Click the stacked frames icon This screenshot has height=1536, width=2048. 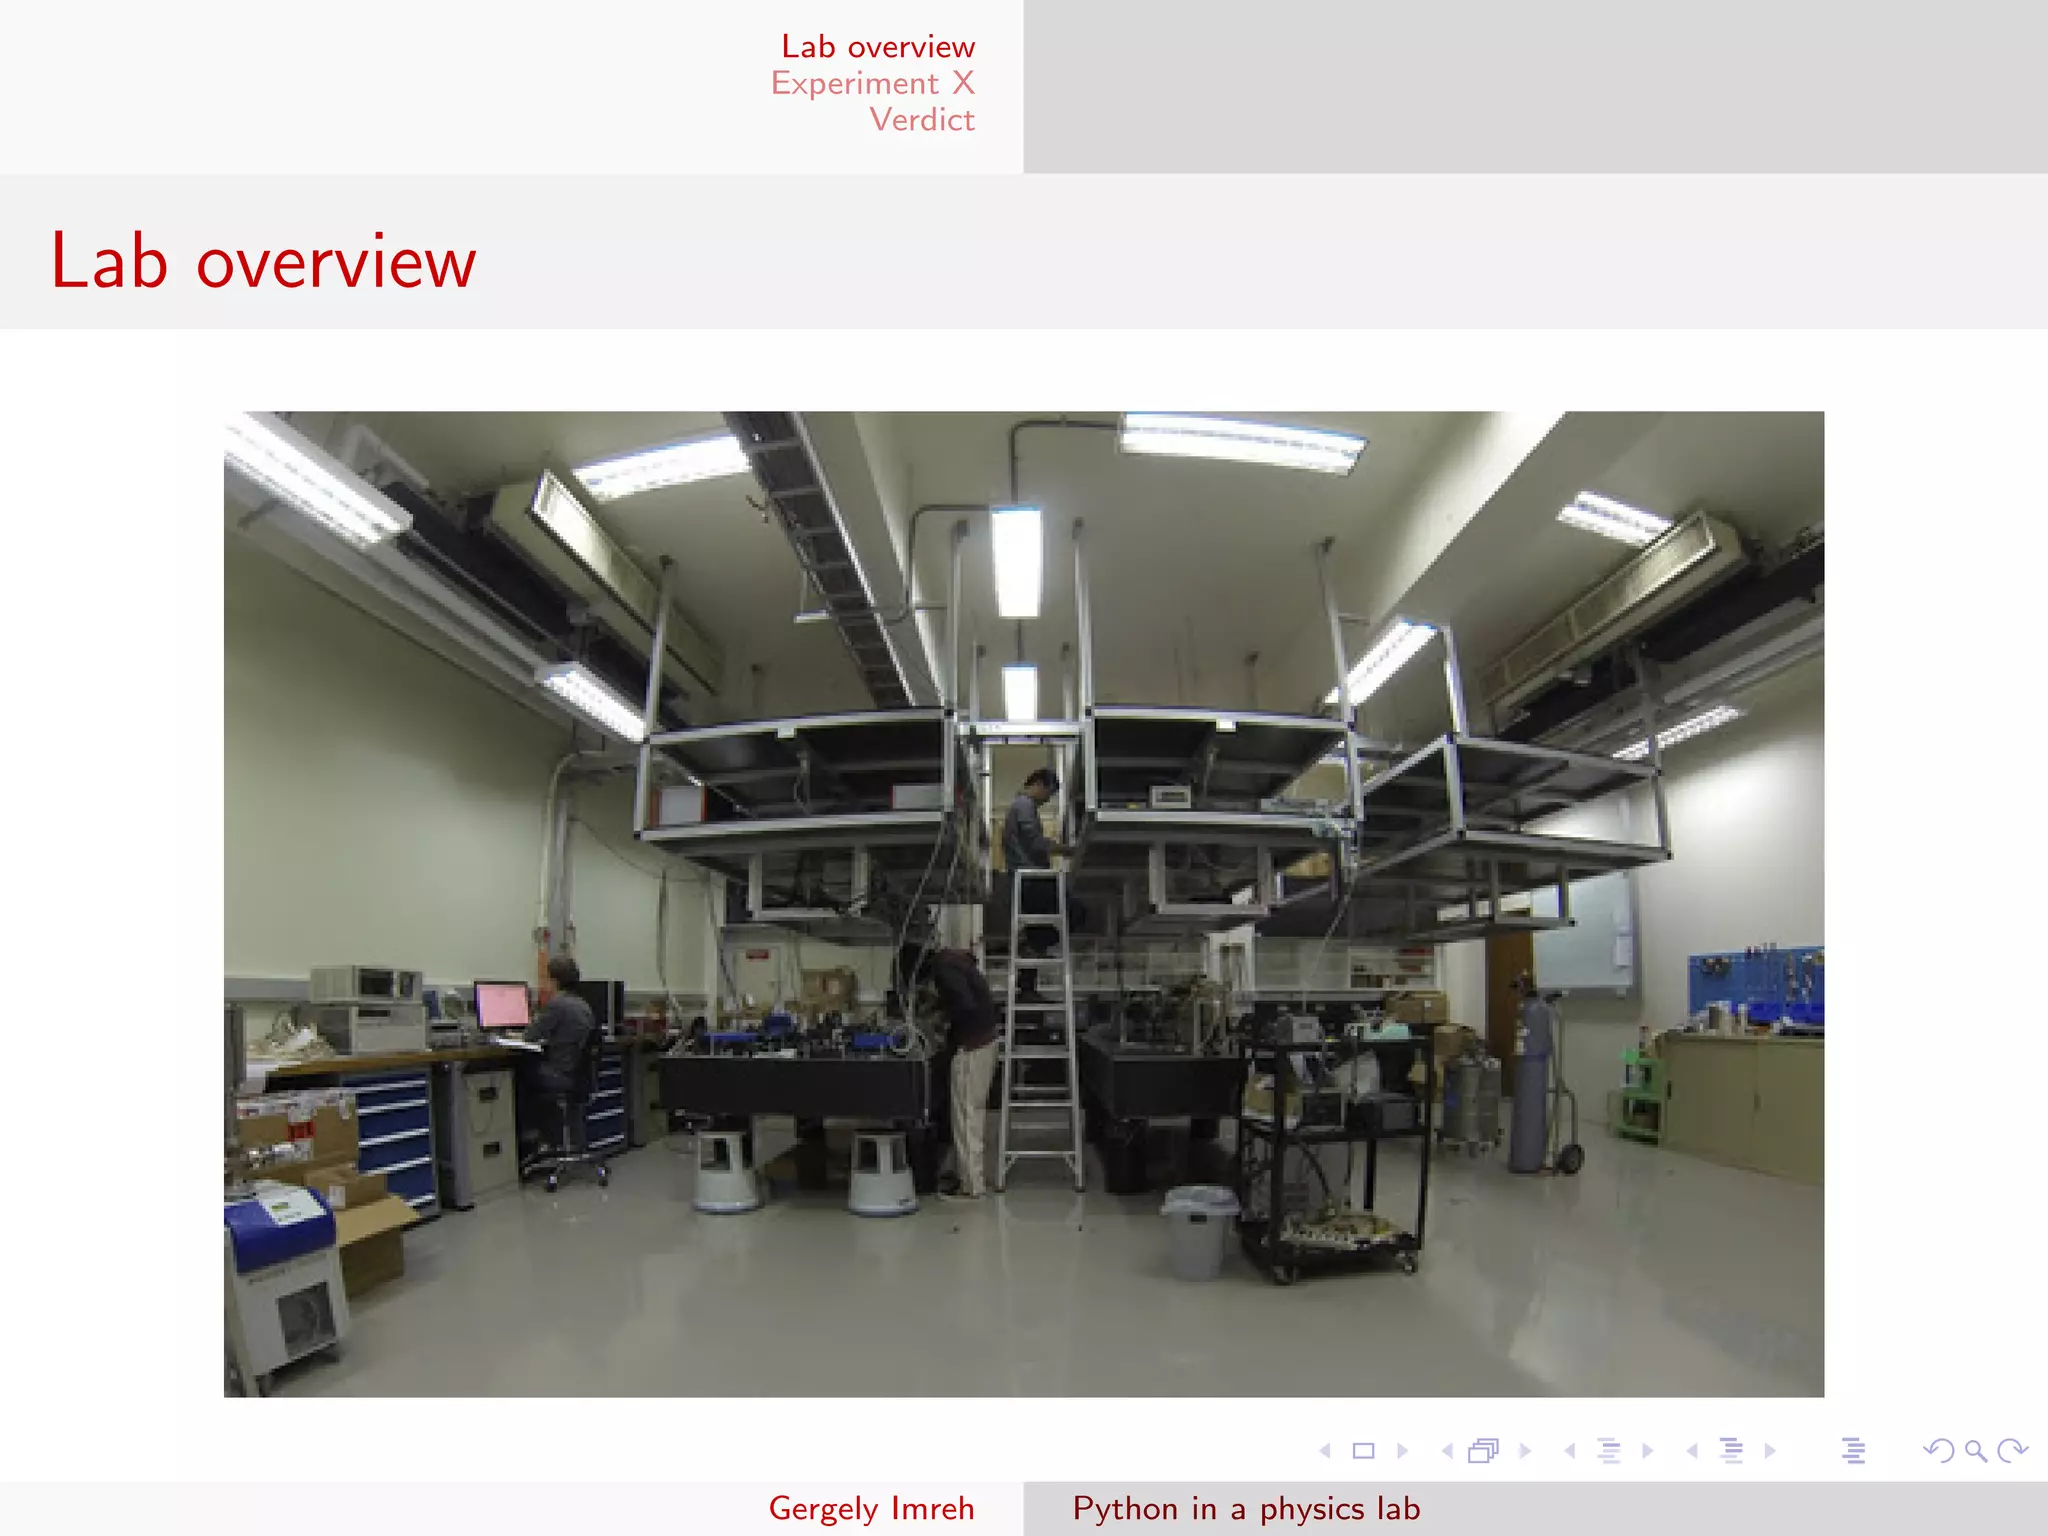click(x=1484, y=1450)
